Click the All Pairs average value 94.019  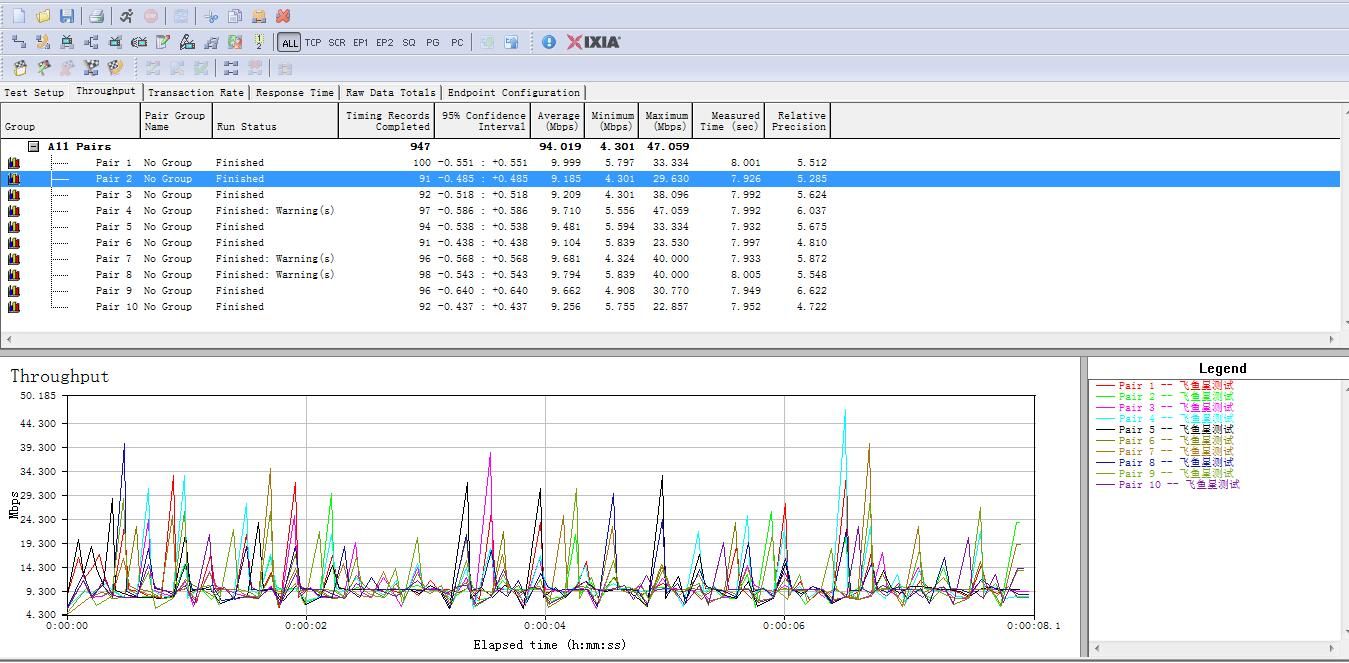click(560, 147)
